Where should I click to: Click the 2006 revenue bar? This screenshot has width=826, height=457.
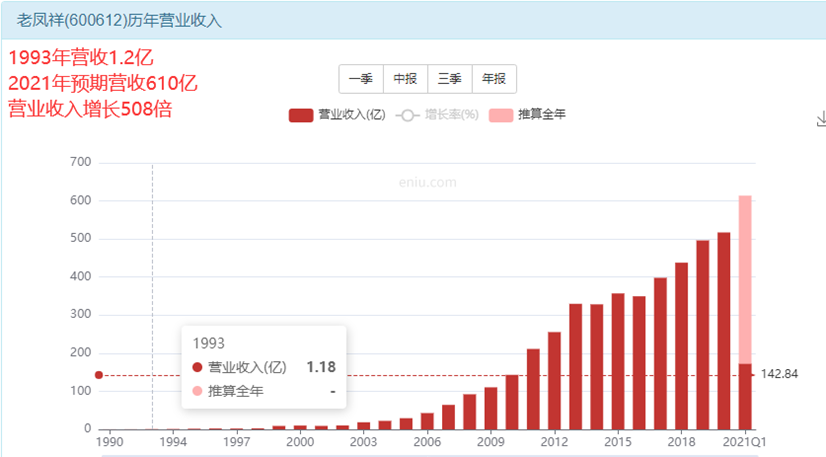click(427, 421)
